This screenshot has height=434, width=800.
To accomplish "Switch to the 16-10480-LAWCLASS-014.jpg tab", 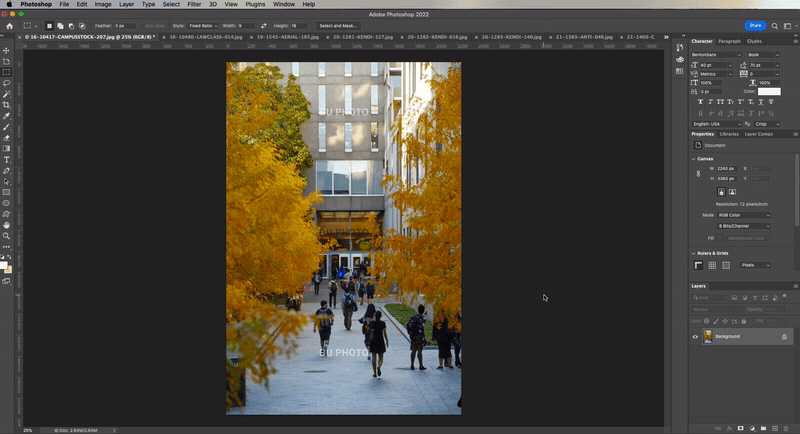I will pos(205,36).
